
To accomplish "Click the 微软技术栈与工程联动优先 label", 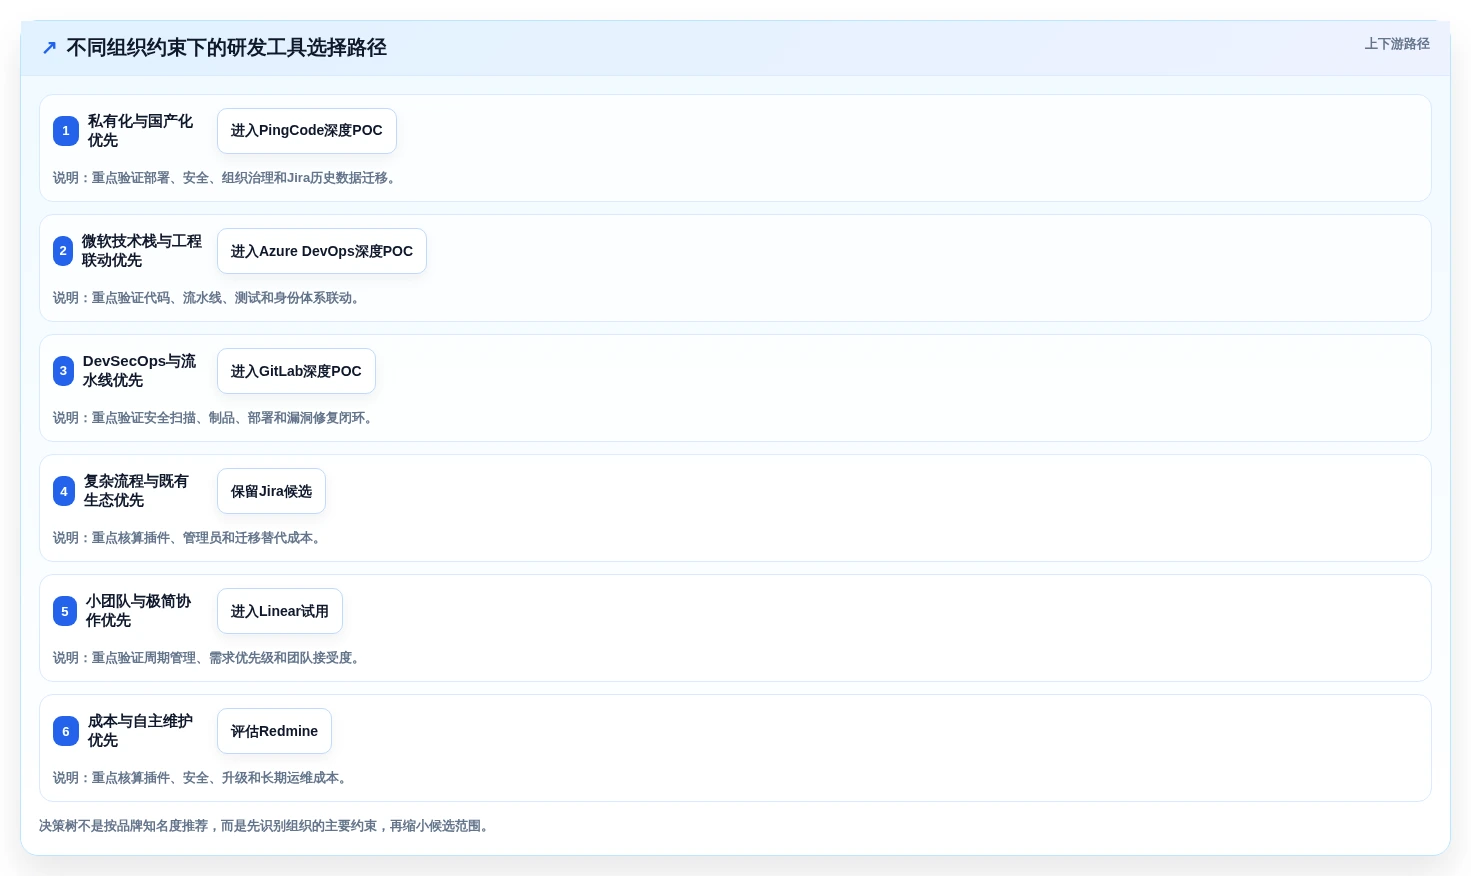I will coord(142,251).
